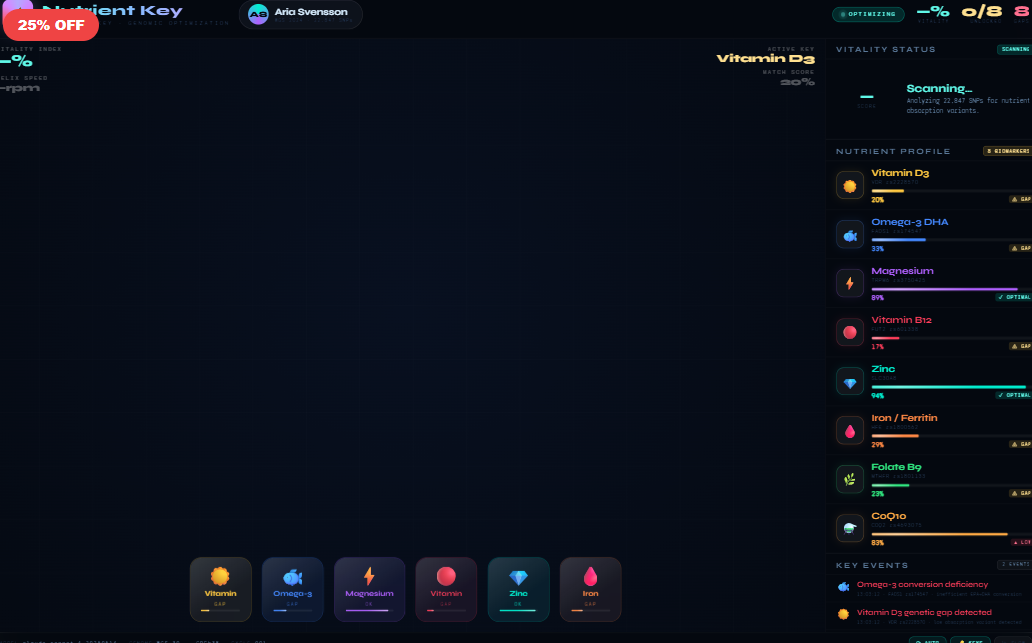This screenshot has width=1032, height=643.
Task: Open the Omega-3 conversion deficiency event
Action: pos(922,585)
